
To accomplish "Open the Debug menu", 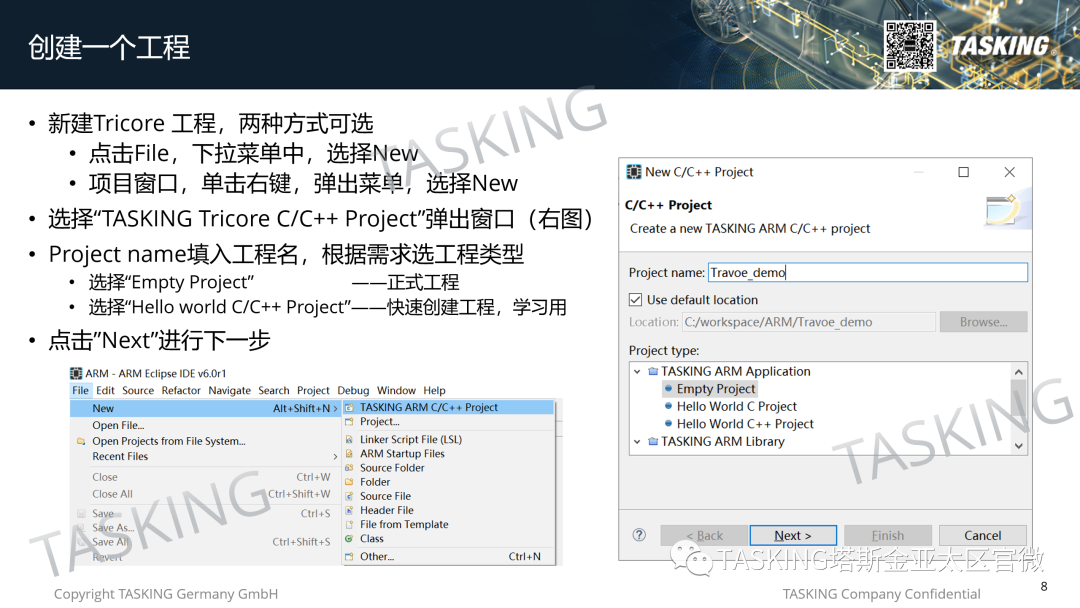I will pyautogui.click(x=353, y=390).
